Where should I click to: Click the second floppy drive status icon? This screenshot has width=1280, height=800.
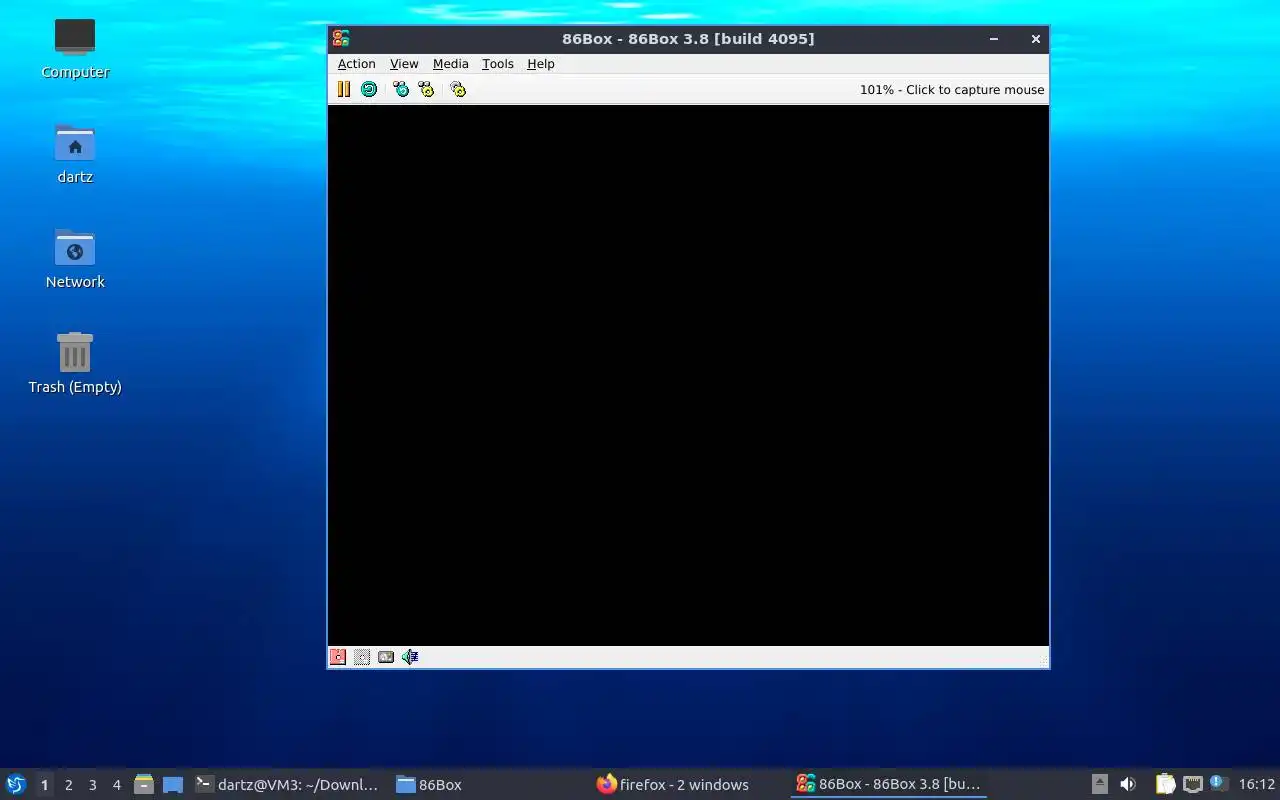tap(362, 657)
